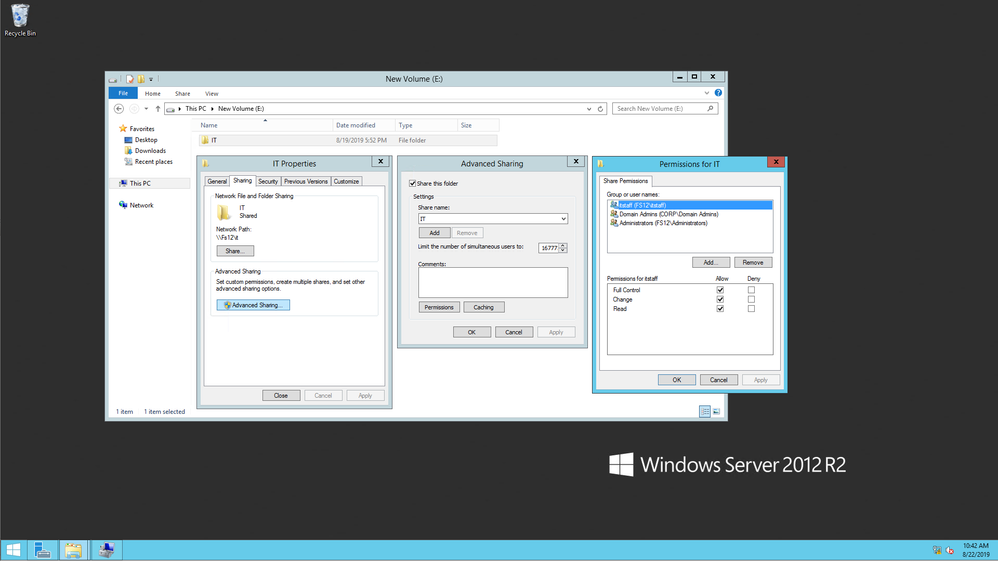Viewport: 998px width, 561px height.
Task: Open the Customize Quick Access Toolbar arrow
Action: (151, 80)
